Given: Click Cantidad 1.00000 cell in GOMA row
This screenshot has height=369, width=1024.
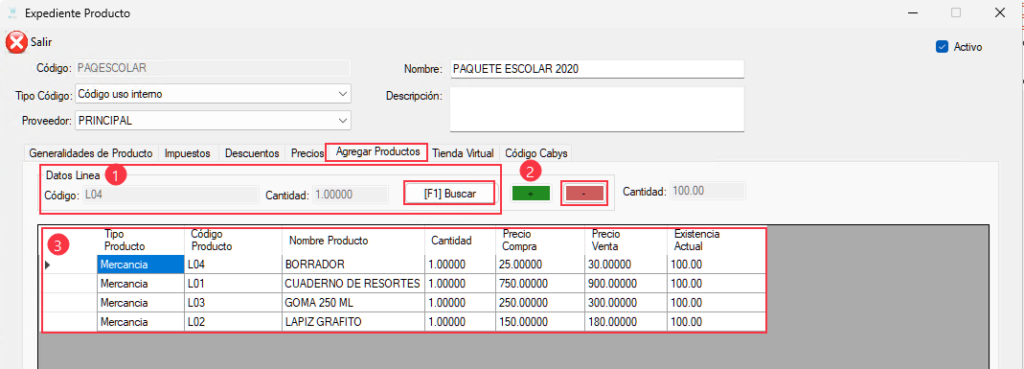Looking at the screenshot, I should [x=460, y=302].
